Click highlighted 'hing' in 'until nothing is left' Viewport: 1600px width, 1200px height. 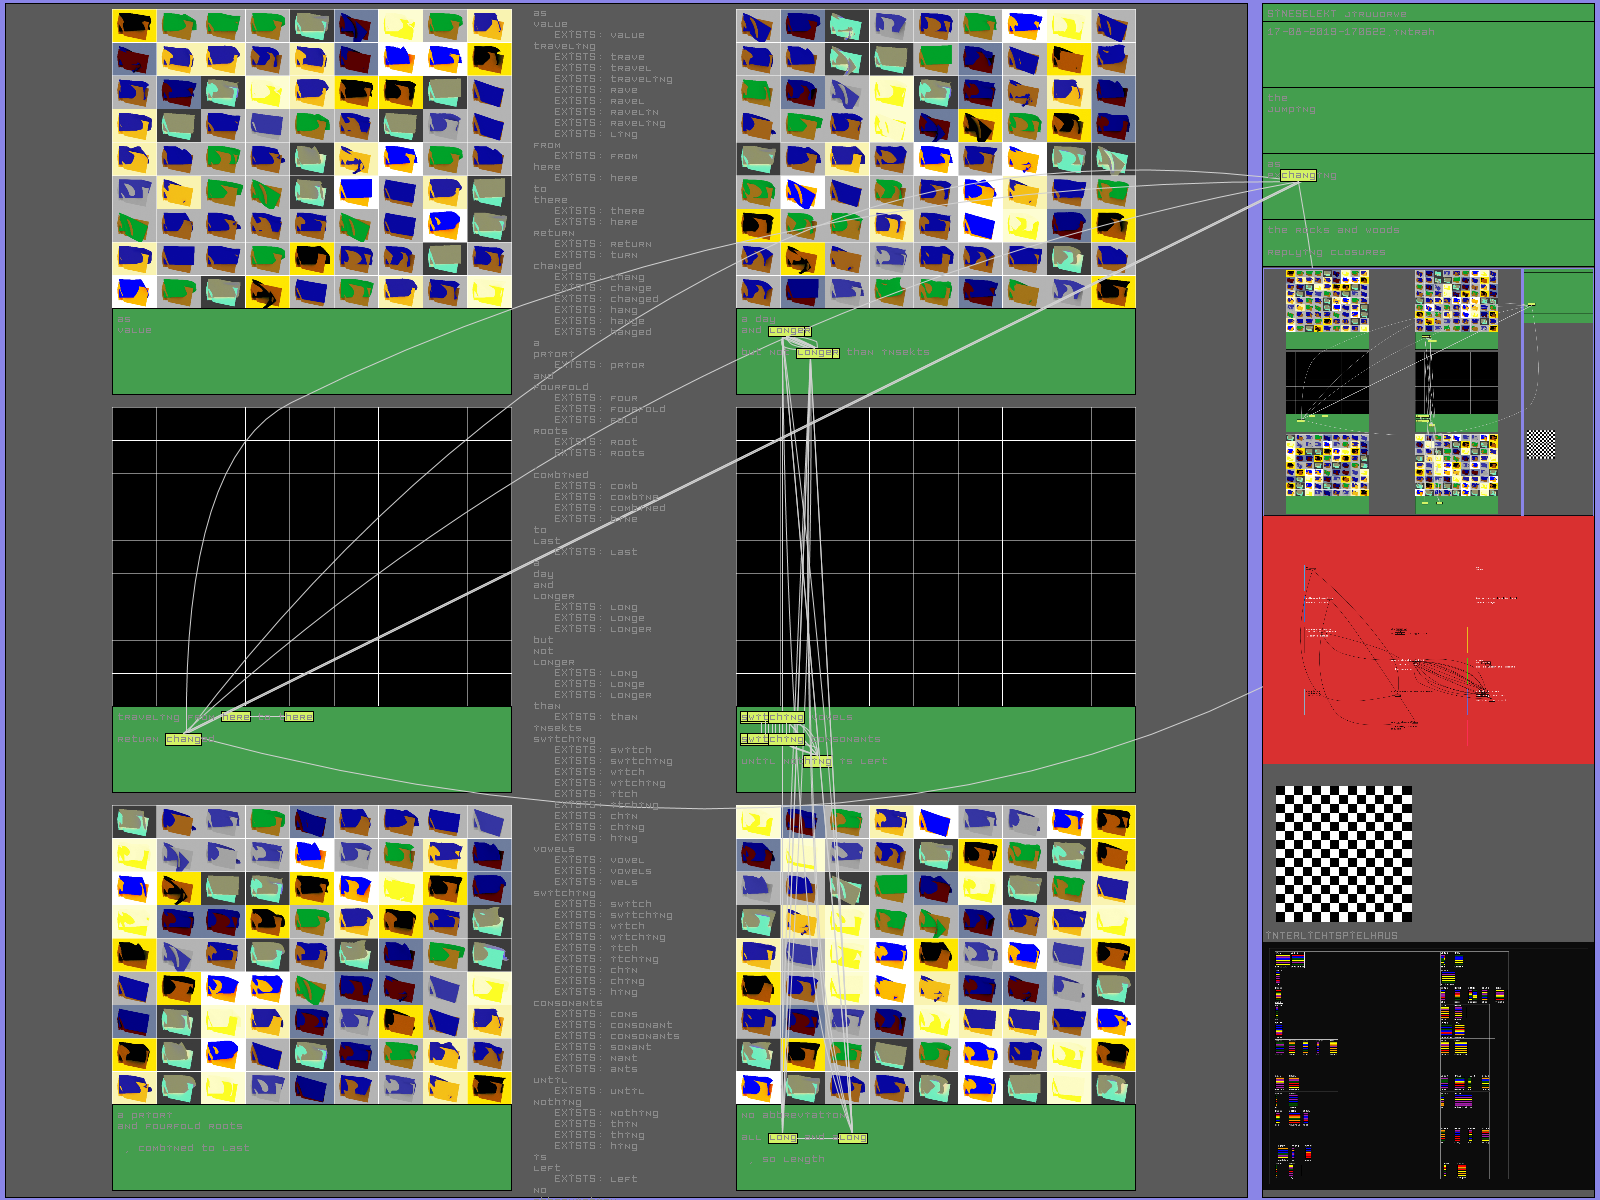tap(817, 762)
